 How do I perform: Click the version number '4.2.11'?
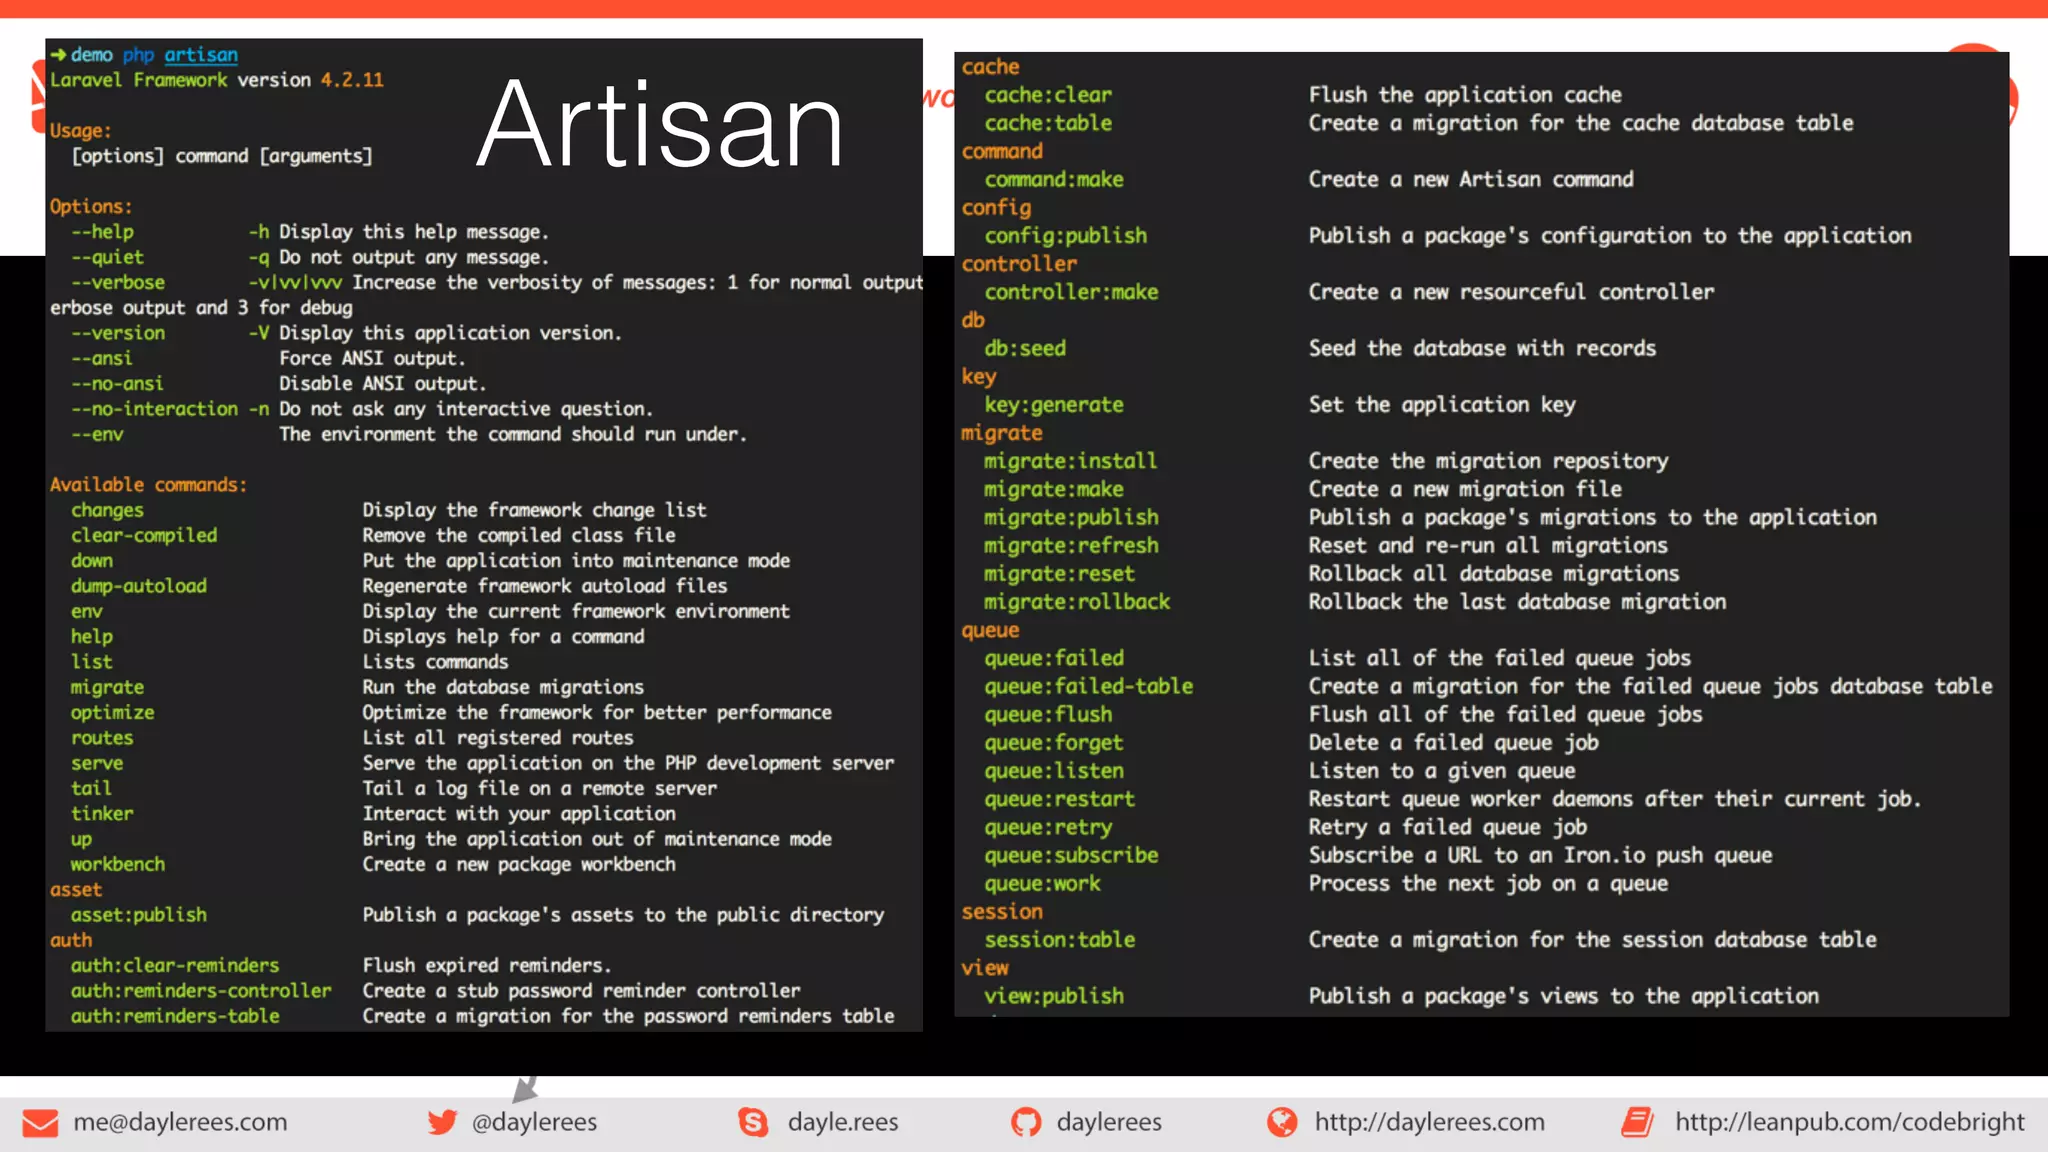click(352, 80)
